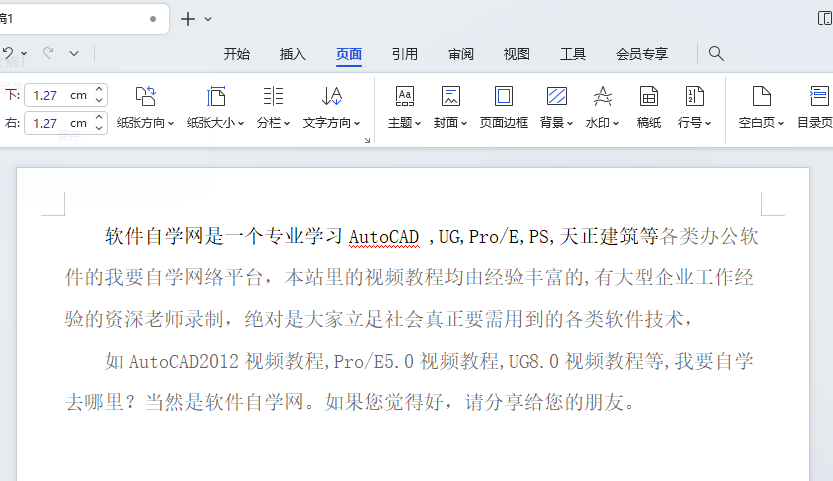
Task: Select the 页面 ribbon tab
Action: pyautogui.click(x=349, y=54)
